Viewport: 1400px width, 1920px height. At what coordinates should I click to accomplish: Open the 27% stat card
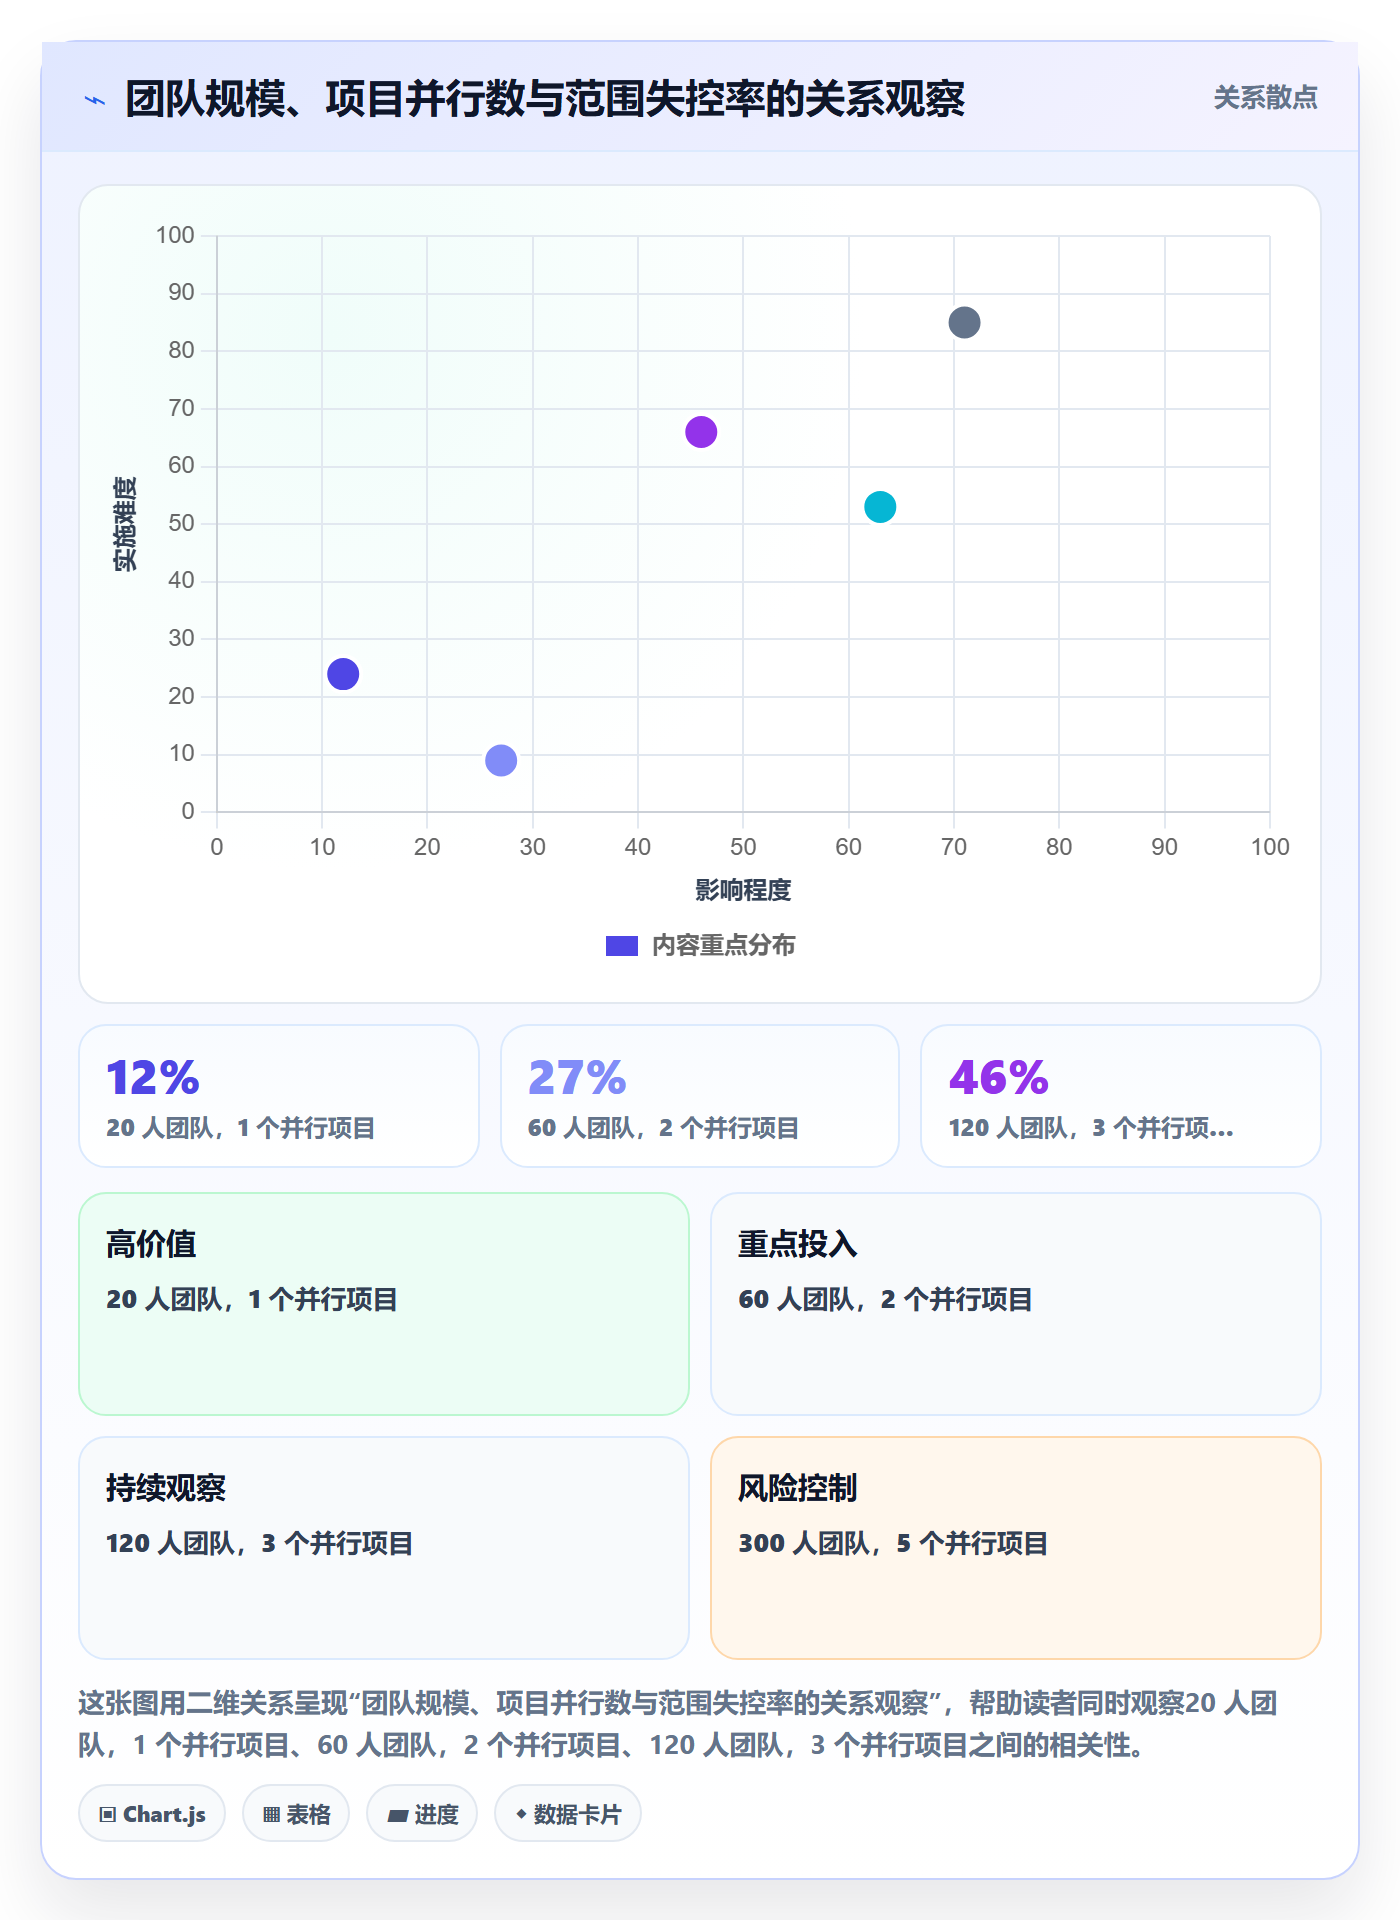(700, 1096)
